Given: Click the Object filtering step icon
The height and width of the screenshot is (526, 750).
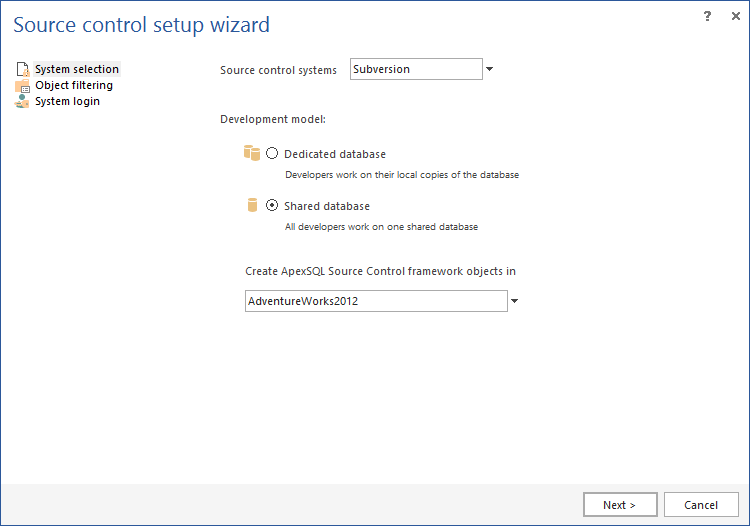Looking at the screenshot, I should (x=22, y=86).
